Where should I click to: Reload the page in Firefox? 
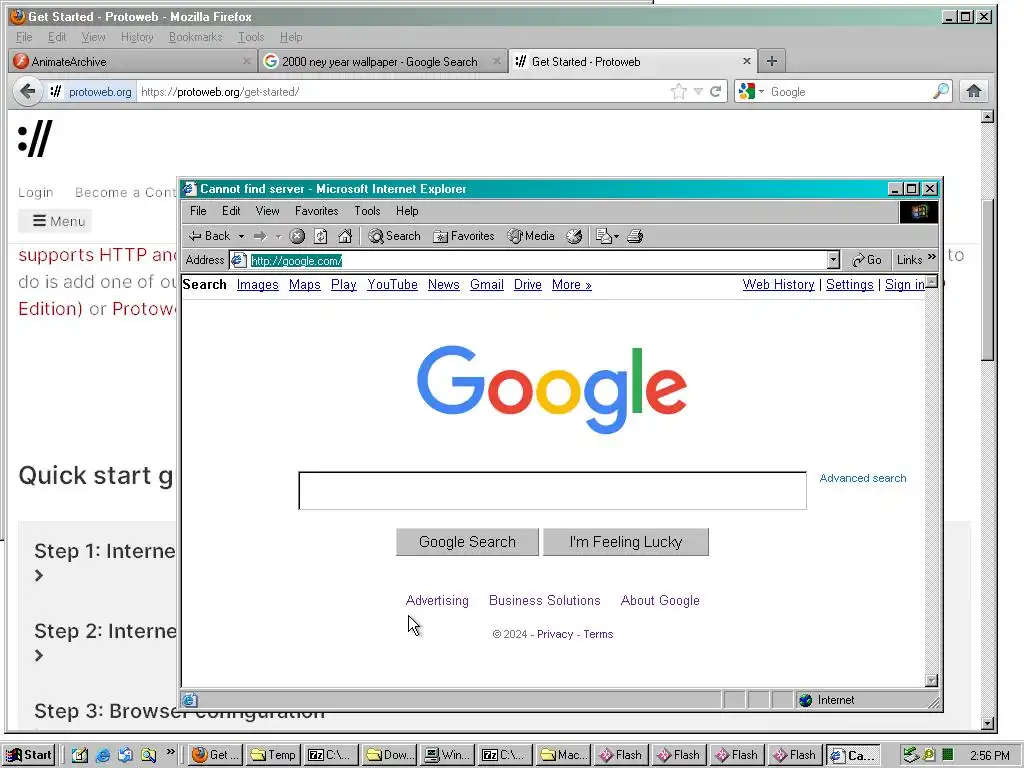pyautogui.click(x=715, y=91)
